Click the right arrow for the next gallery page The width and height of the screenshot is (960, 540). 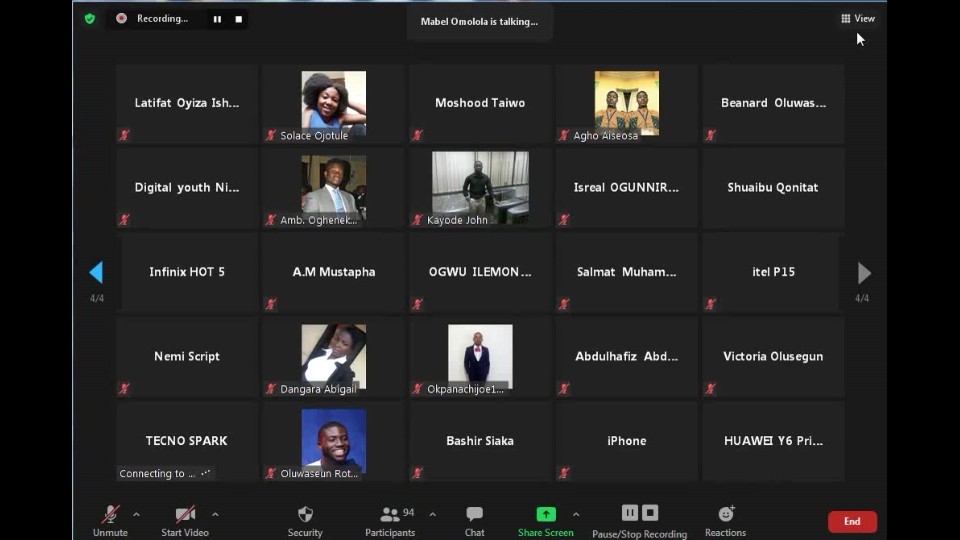click(864, 272)
